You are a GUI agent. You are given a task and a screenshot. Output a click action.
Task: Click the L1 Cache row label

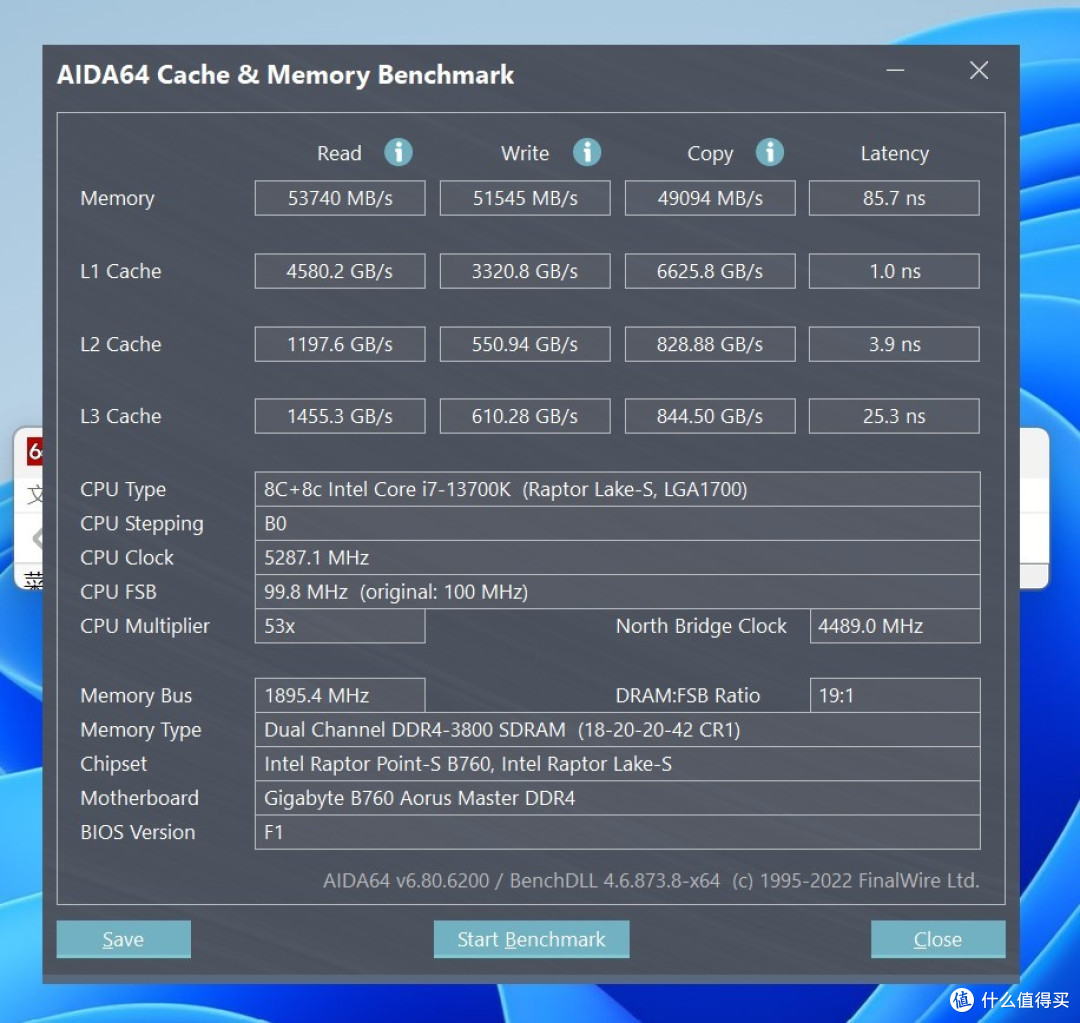click(121, 271)
